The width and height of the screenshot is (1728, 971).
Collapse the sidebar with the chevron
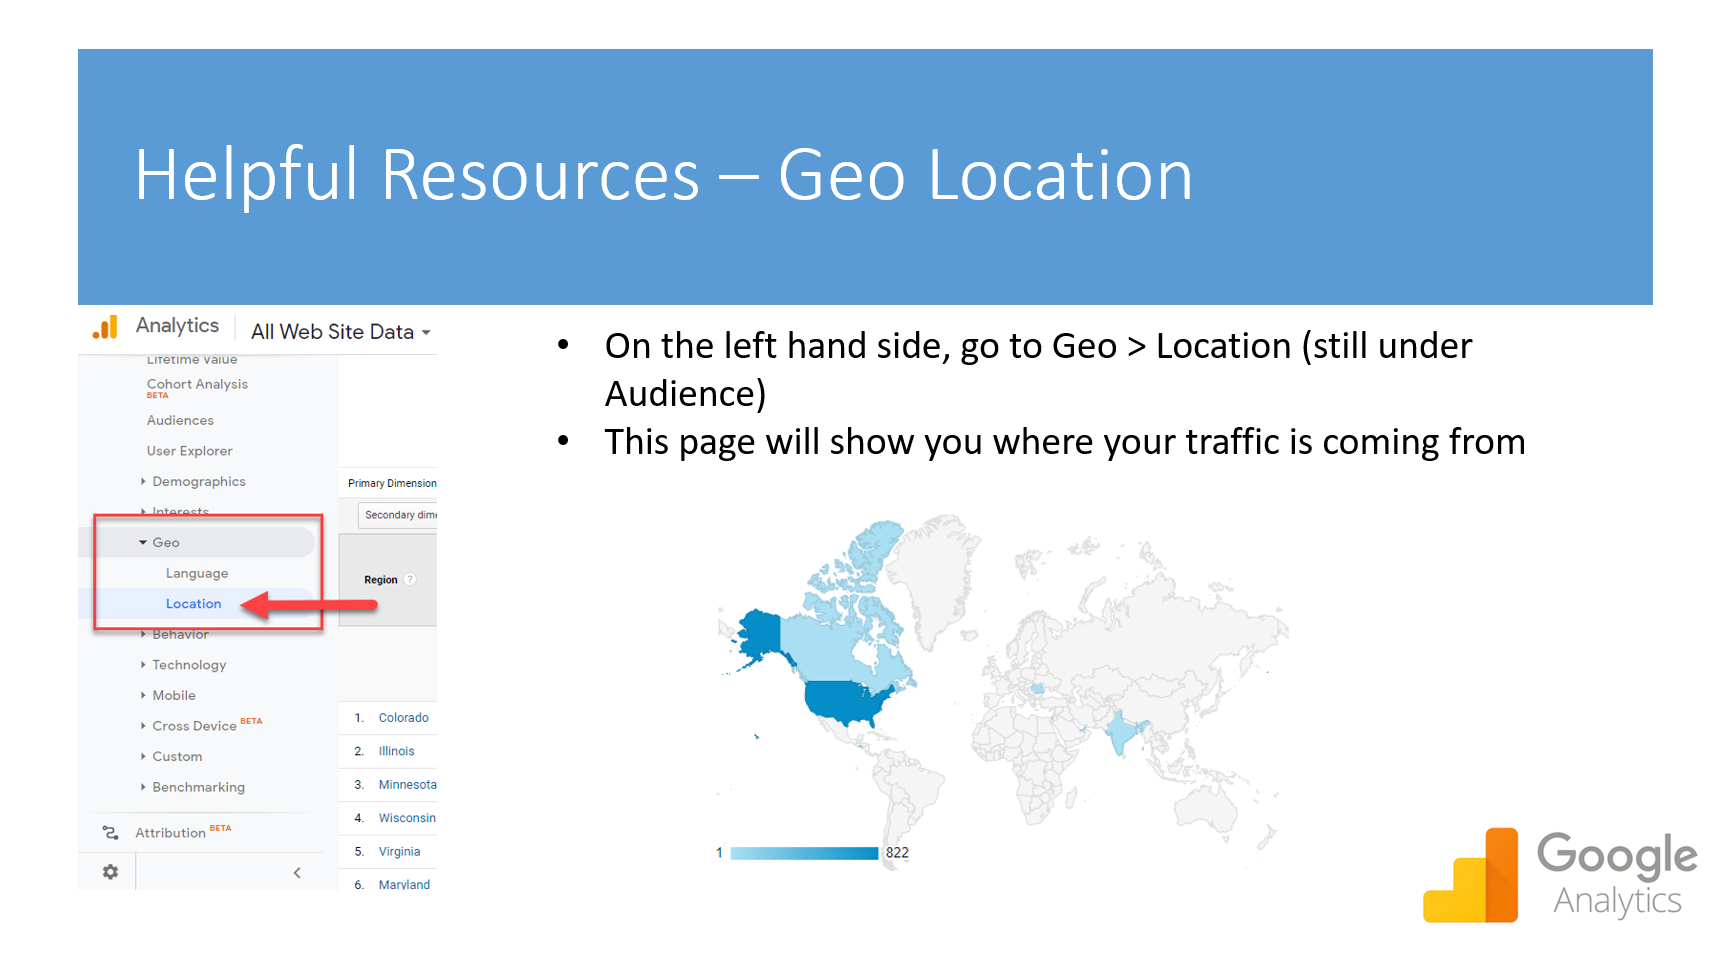[x=296, y=871]
